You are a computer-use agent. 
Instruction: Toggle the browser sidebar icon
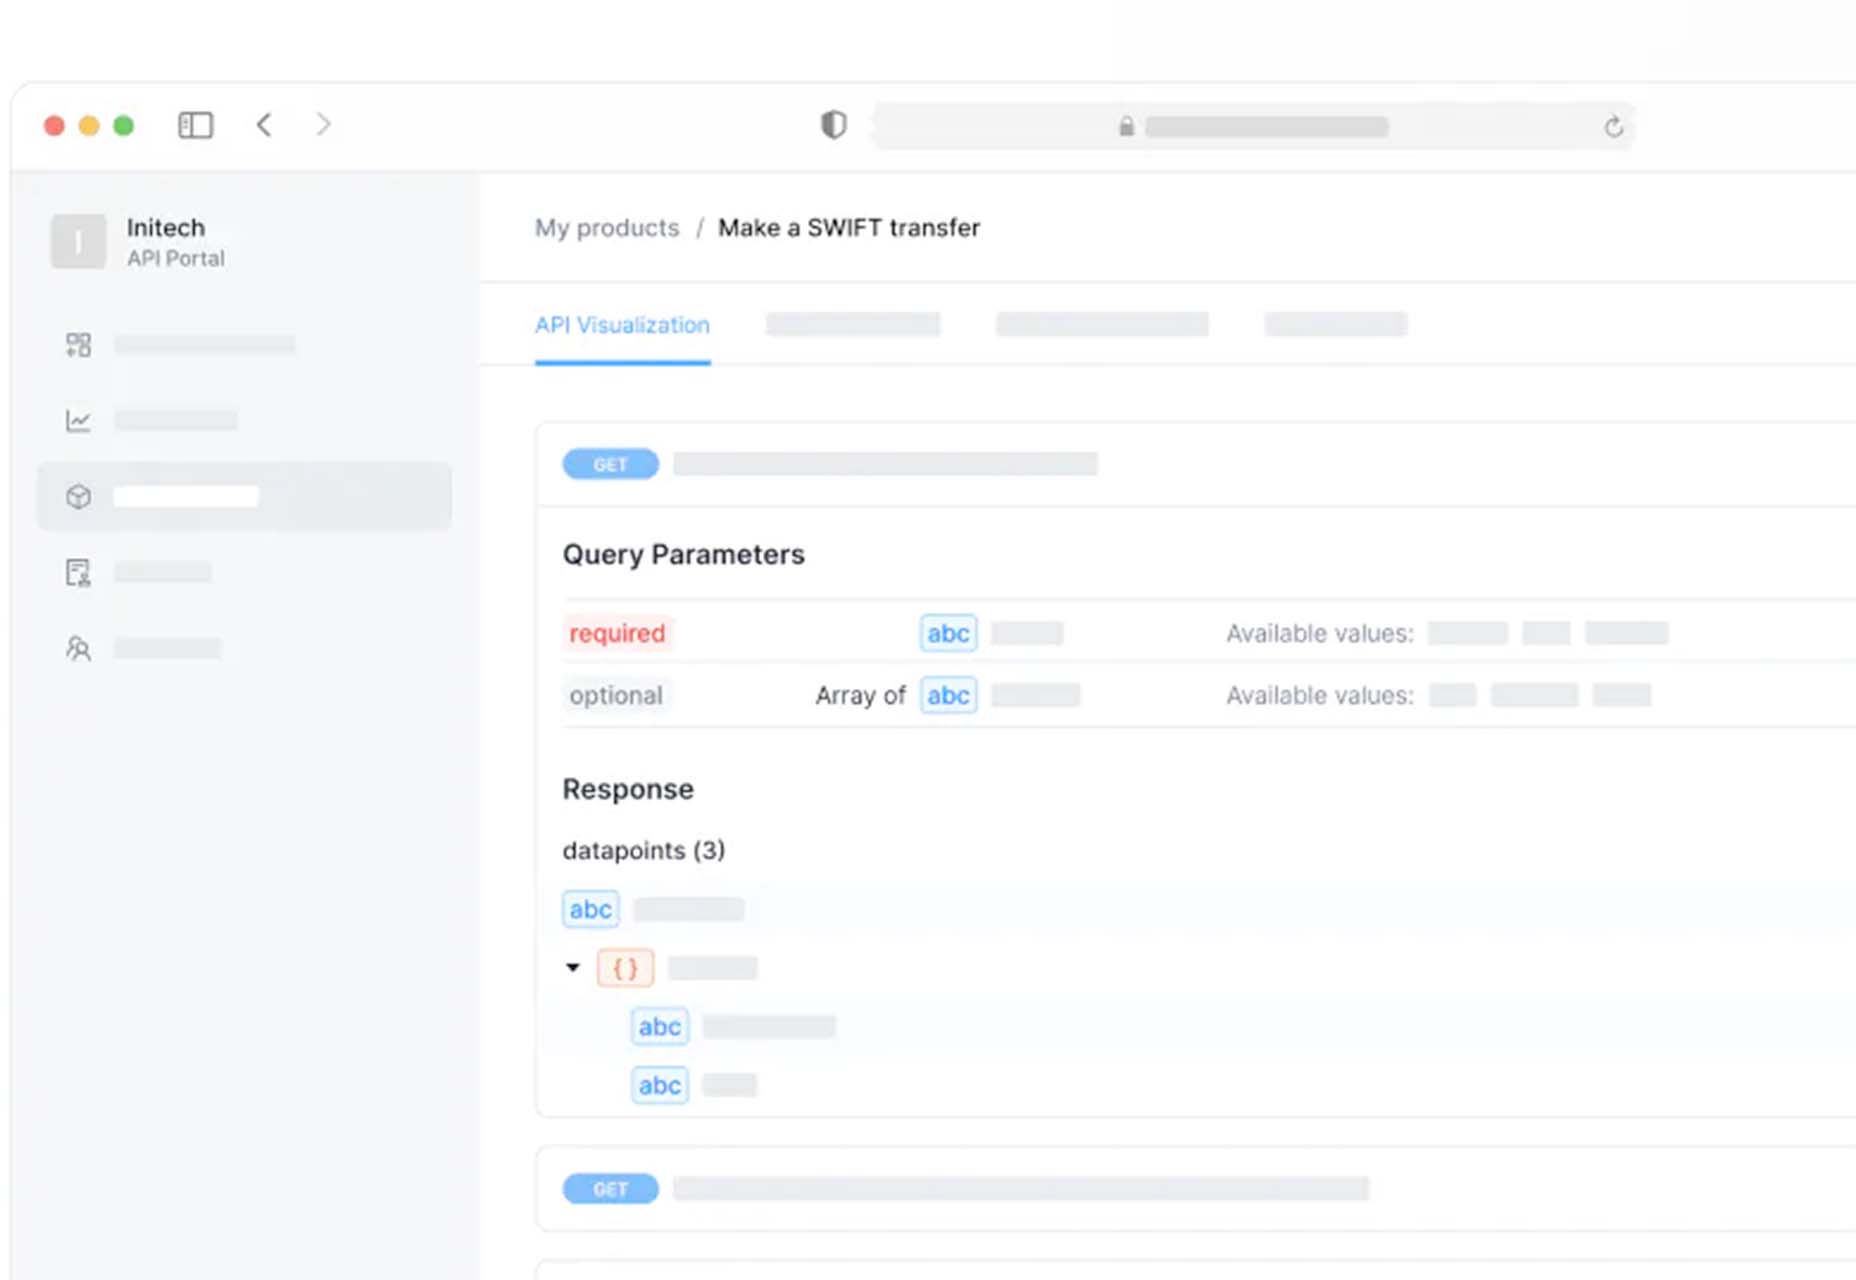coord(195,125)
